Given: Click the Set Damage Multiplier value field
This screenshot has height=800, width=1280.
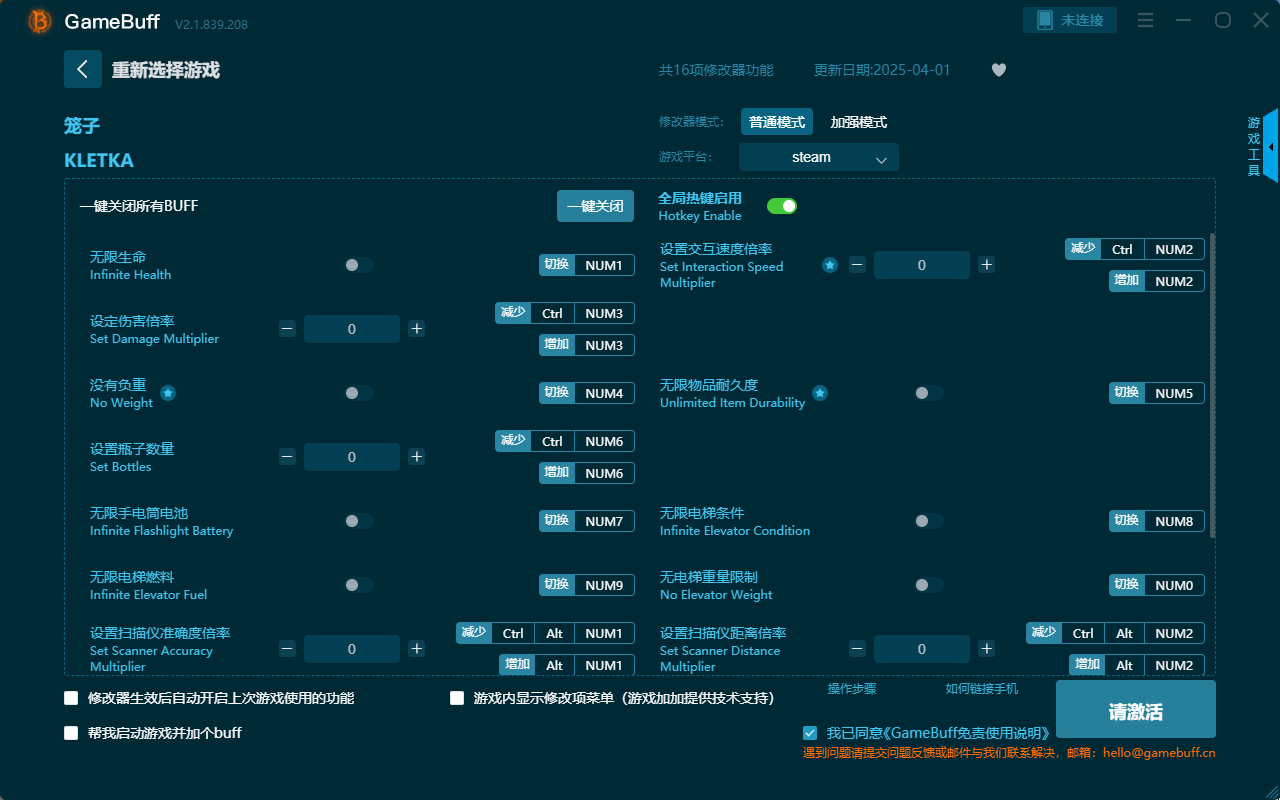Looking at the screenshot, I should pos(352,328).
